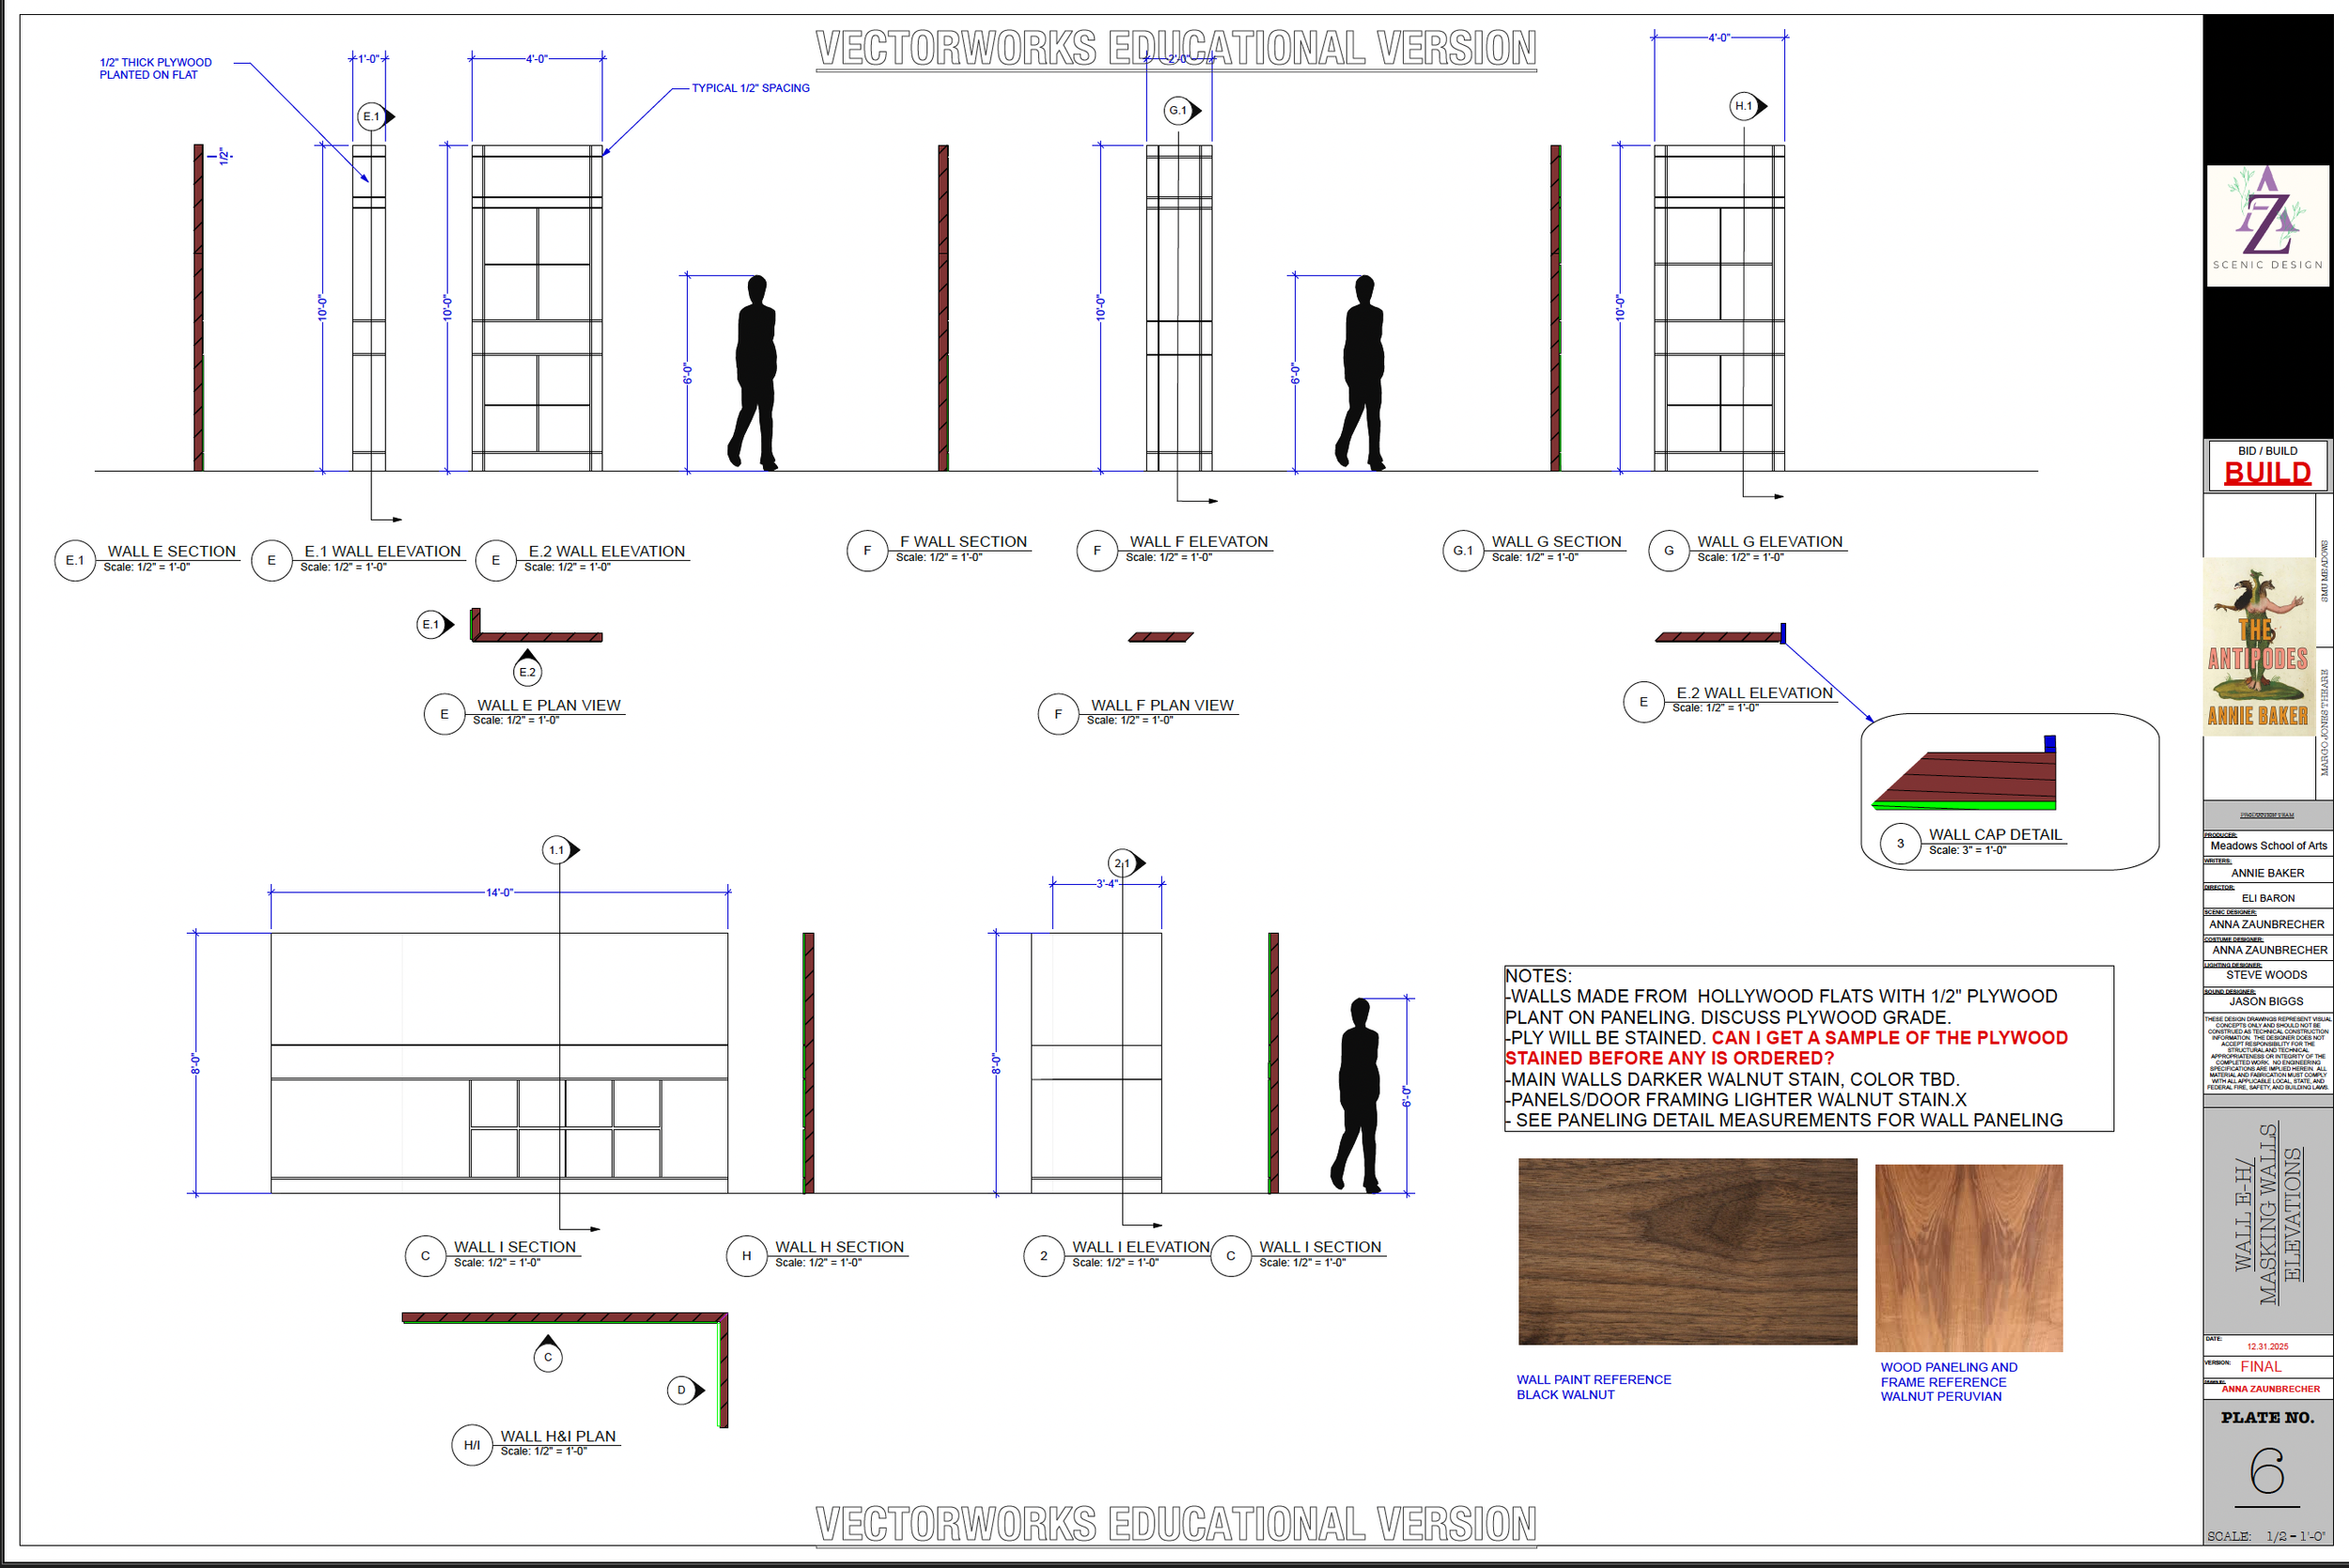
Task: Click the red BUILD label
Action: coord(2267,473)
